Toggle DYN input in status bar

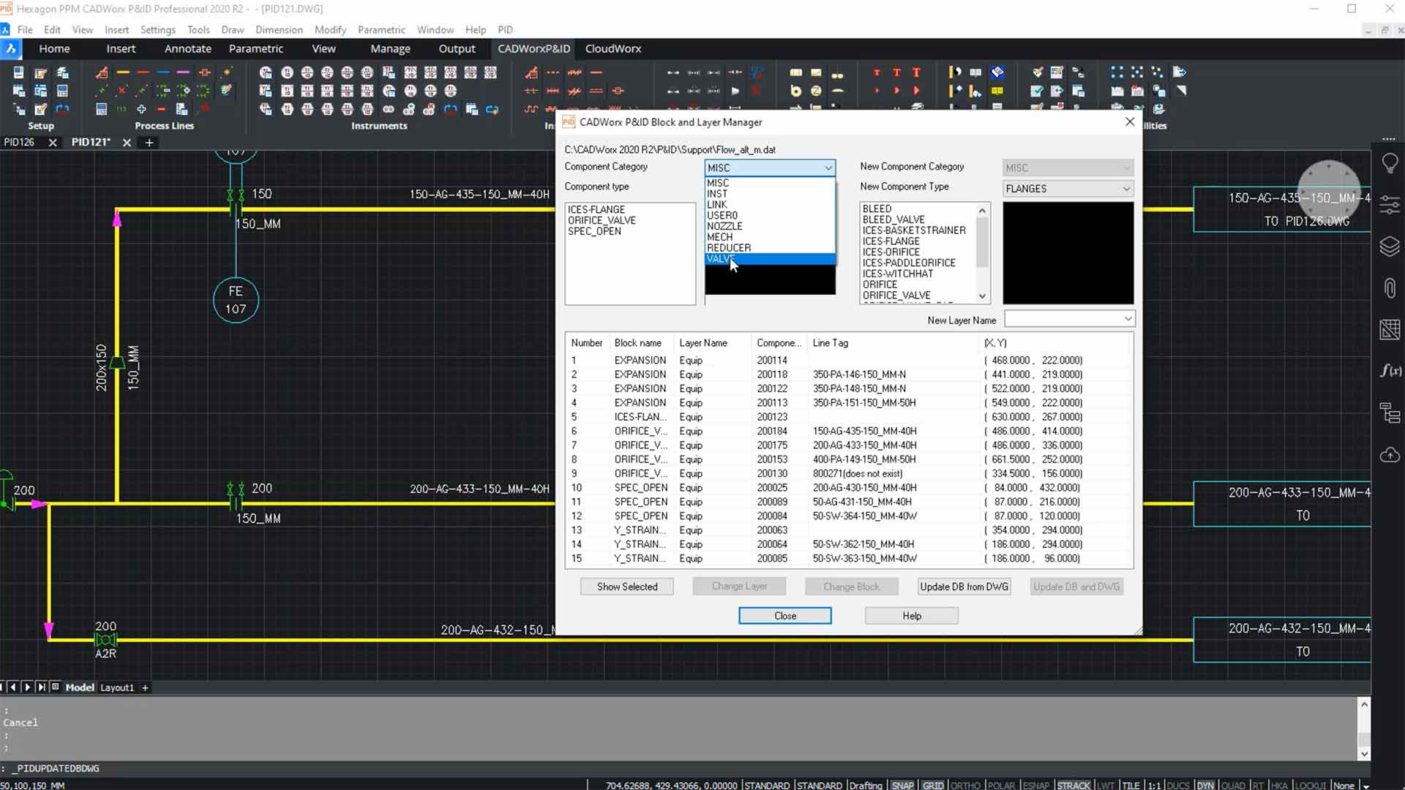(1205, 785)
